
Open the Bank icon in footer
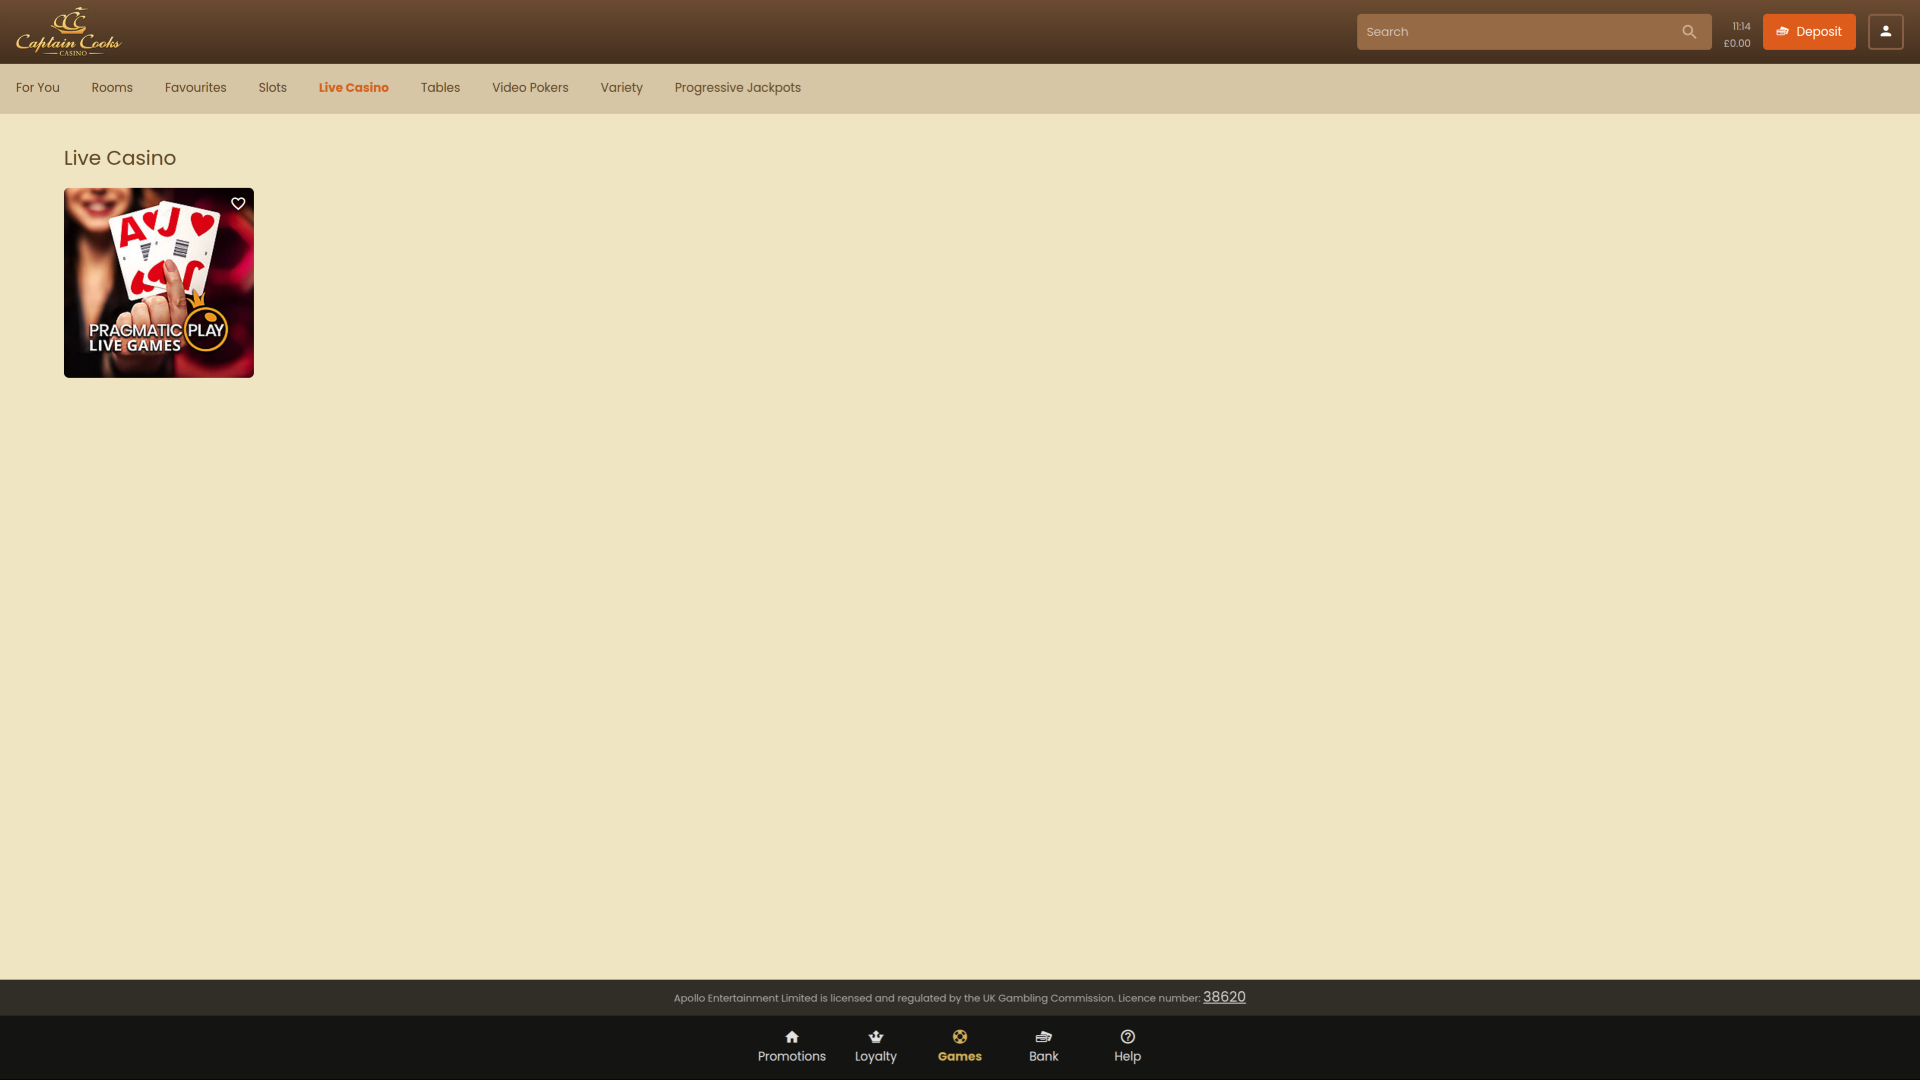pyautogui.click(x=1043, y=1037)
